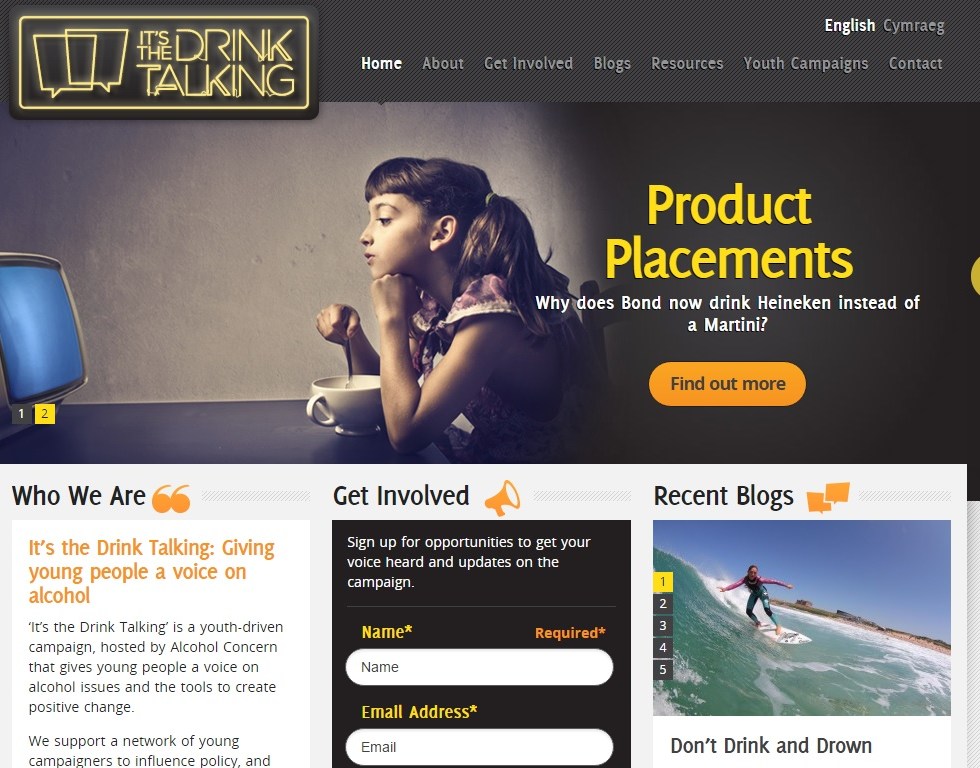Go to the Resources page
Image resolution: width=980 pixels, height=768 pixels.
(687, 63)
